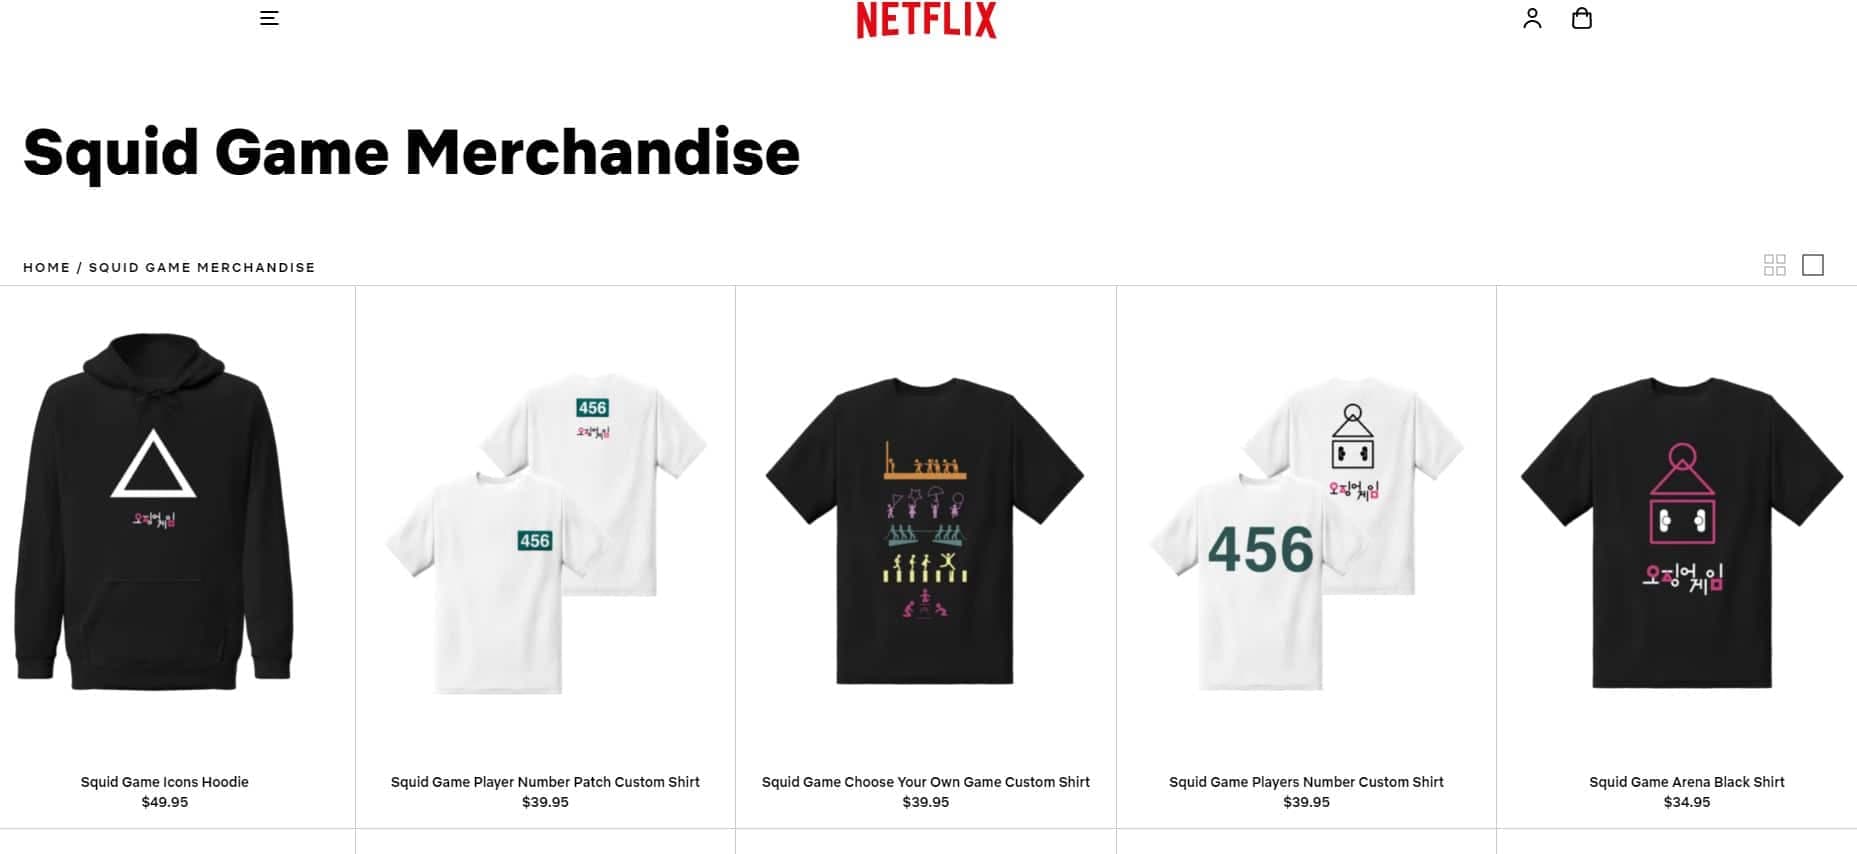1857x854 pixels.
Task: Open Squid Game Arena Black Shirt image
Action: (1682, 532)
